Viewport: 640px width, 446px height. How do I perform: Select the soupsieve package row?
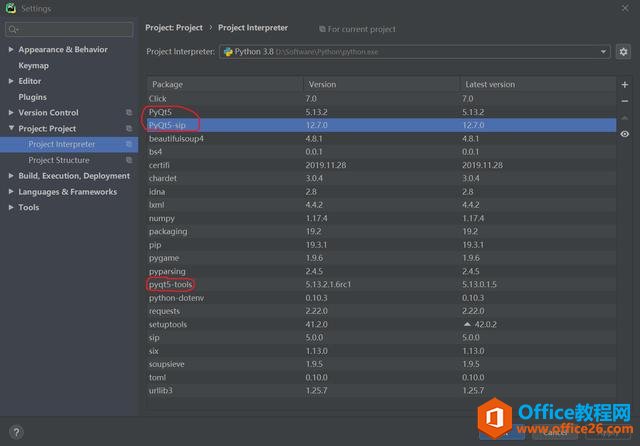coord(382,364)
